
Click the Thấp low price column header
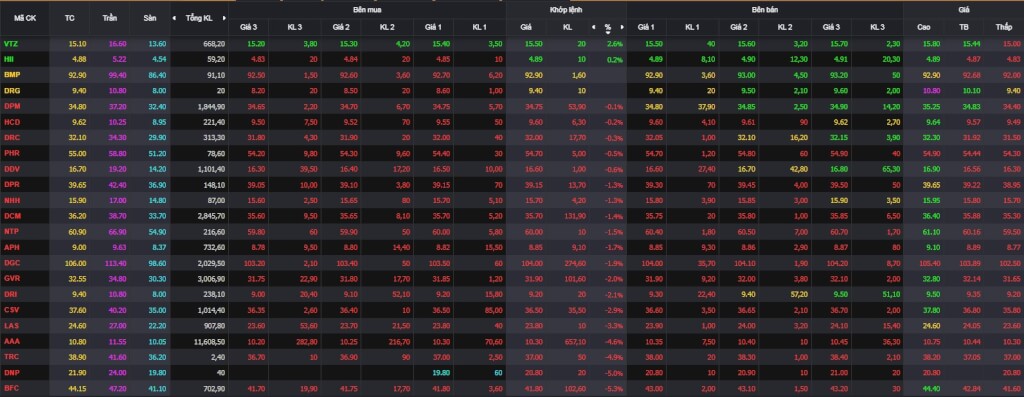coord(1003,27)
